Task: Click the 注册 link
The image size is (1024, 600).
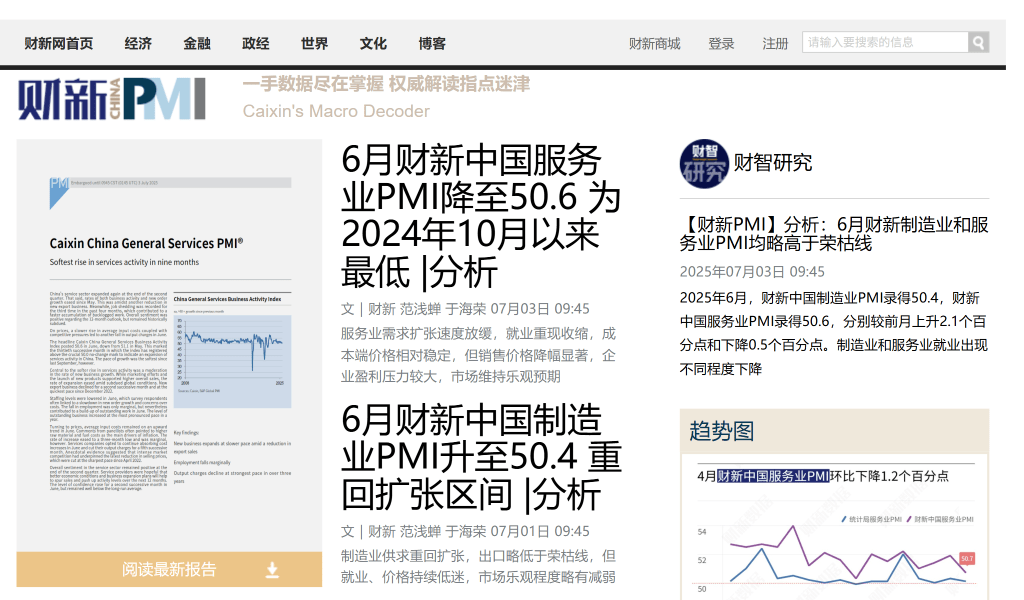Action: click(775, 43)
